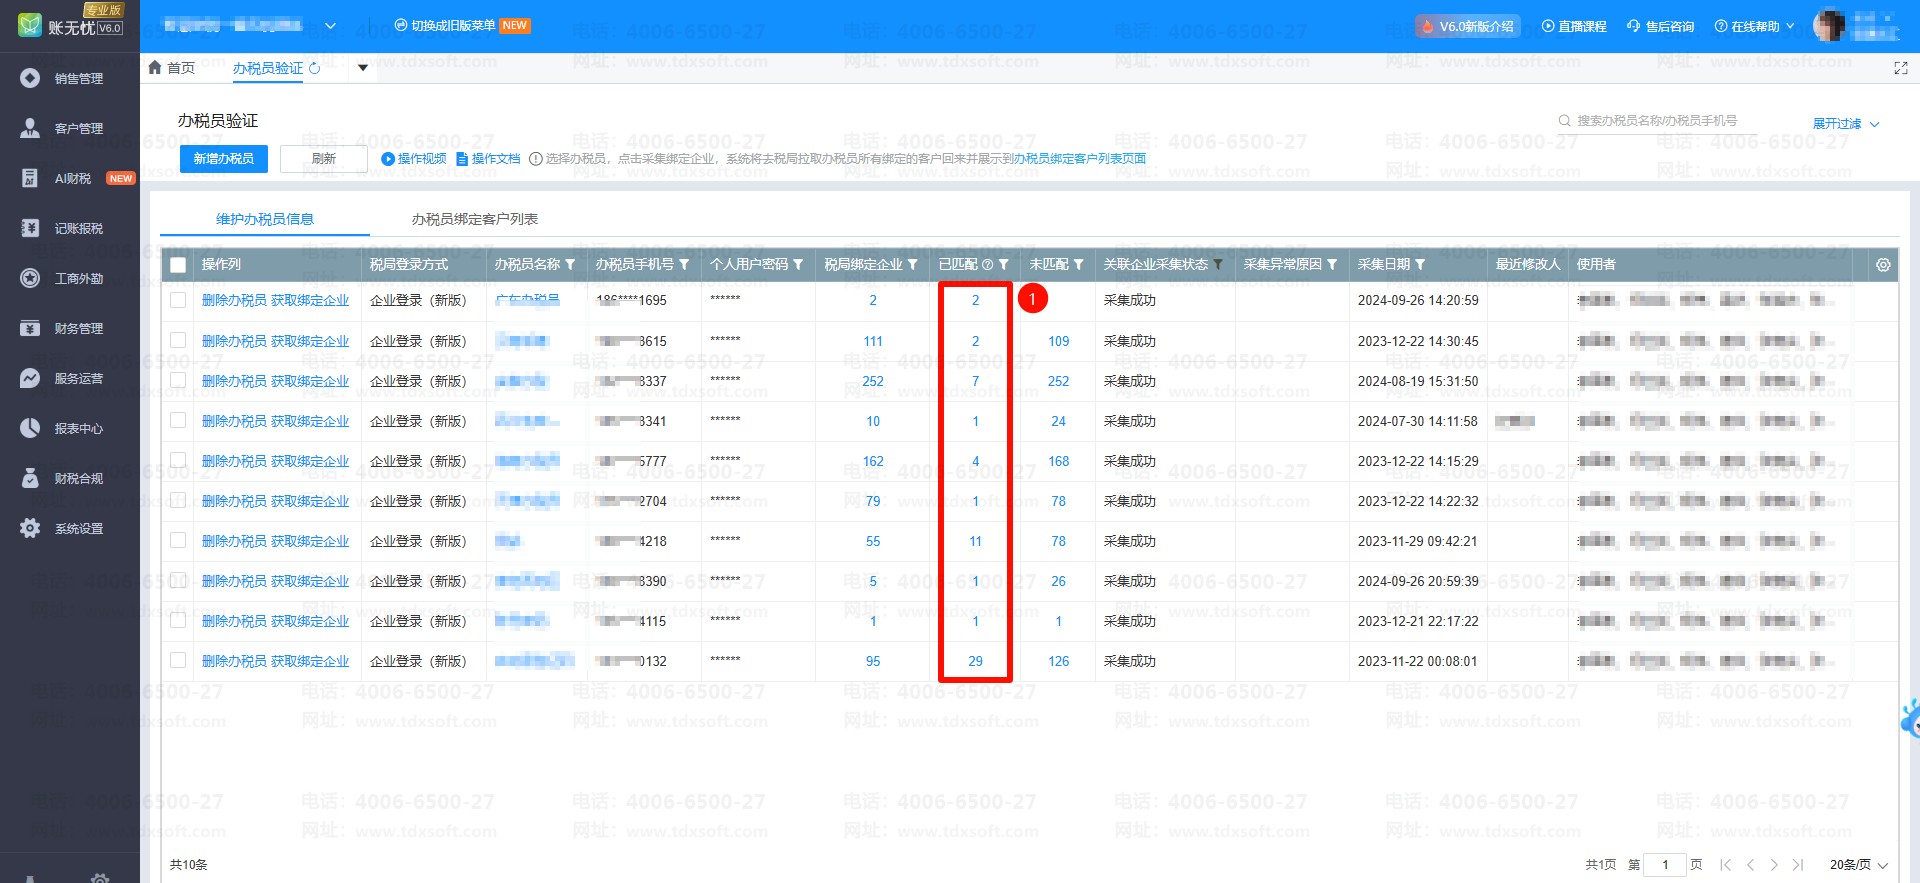
Task: Click the 已匹配 help question mark icon
Action: [x=987, y=265]
